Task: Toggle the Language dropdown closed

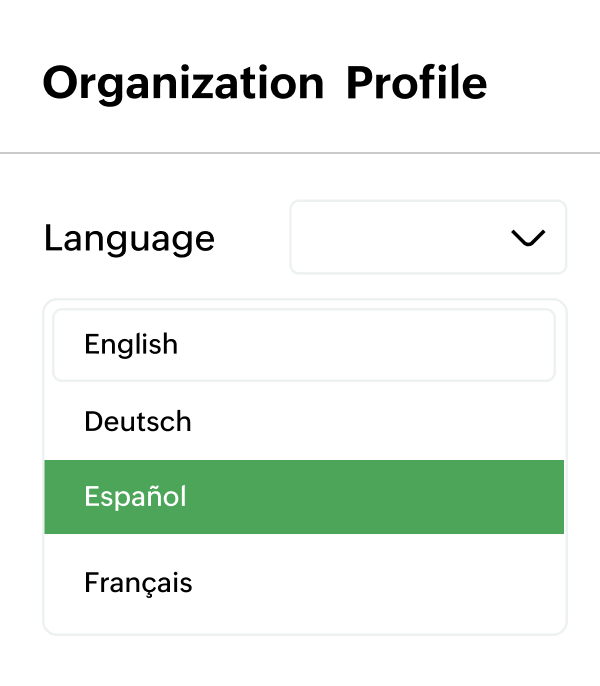Action: click(527, 238)
